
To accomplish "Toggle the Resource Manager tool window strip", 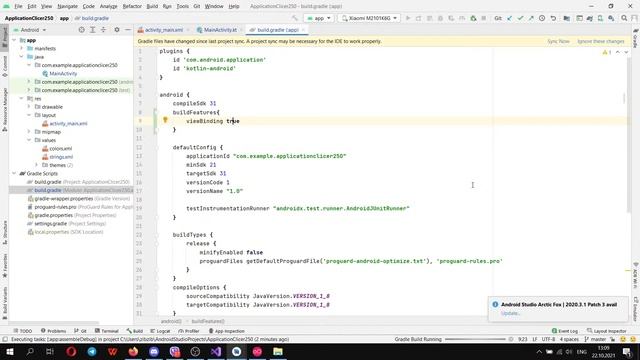I will pyautogui.click(x=4, y=109).
